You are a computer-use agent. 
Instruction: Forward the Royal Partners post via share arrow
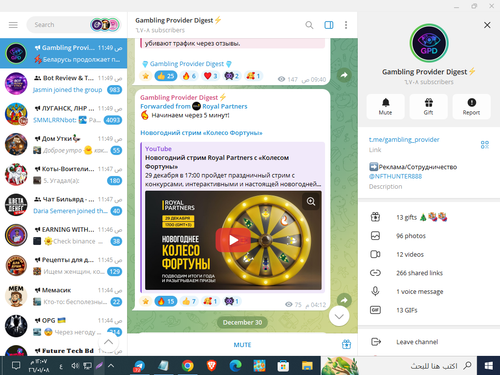click(x=344, y=300)
